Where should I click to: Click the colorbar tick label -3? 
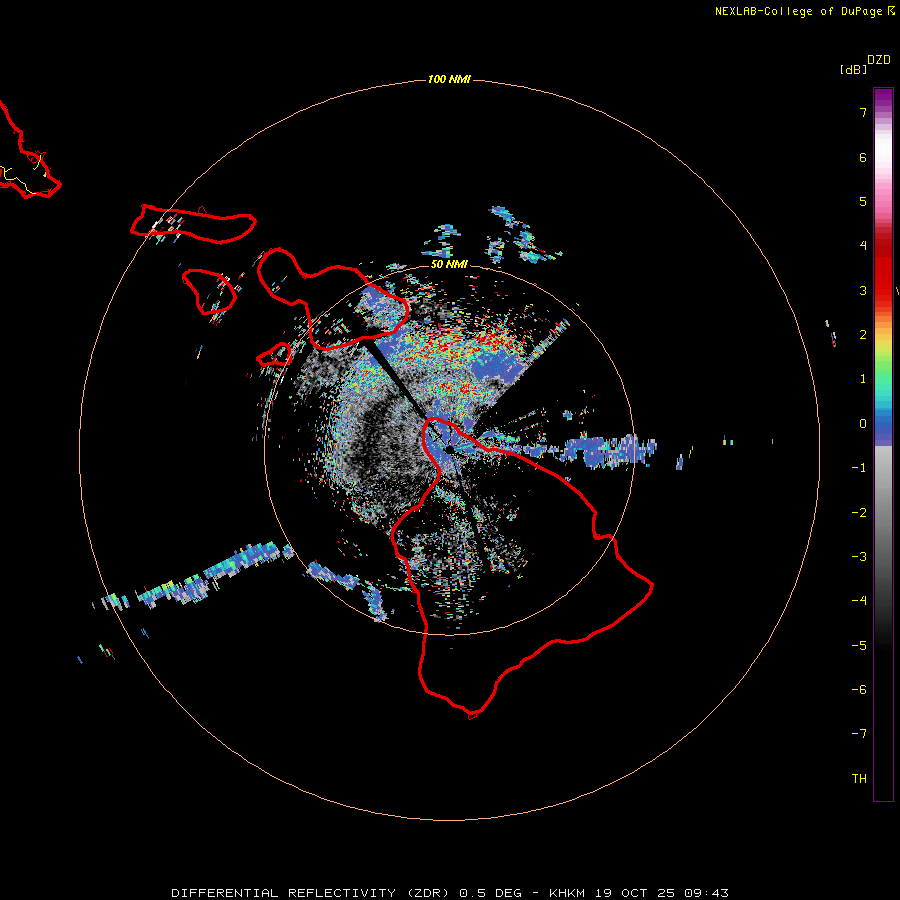point(859,557)
